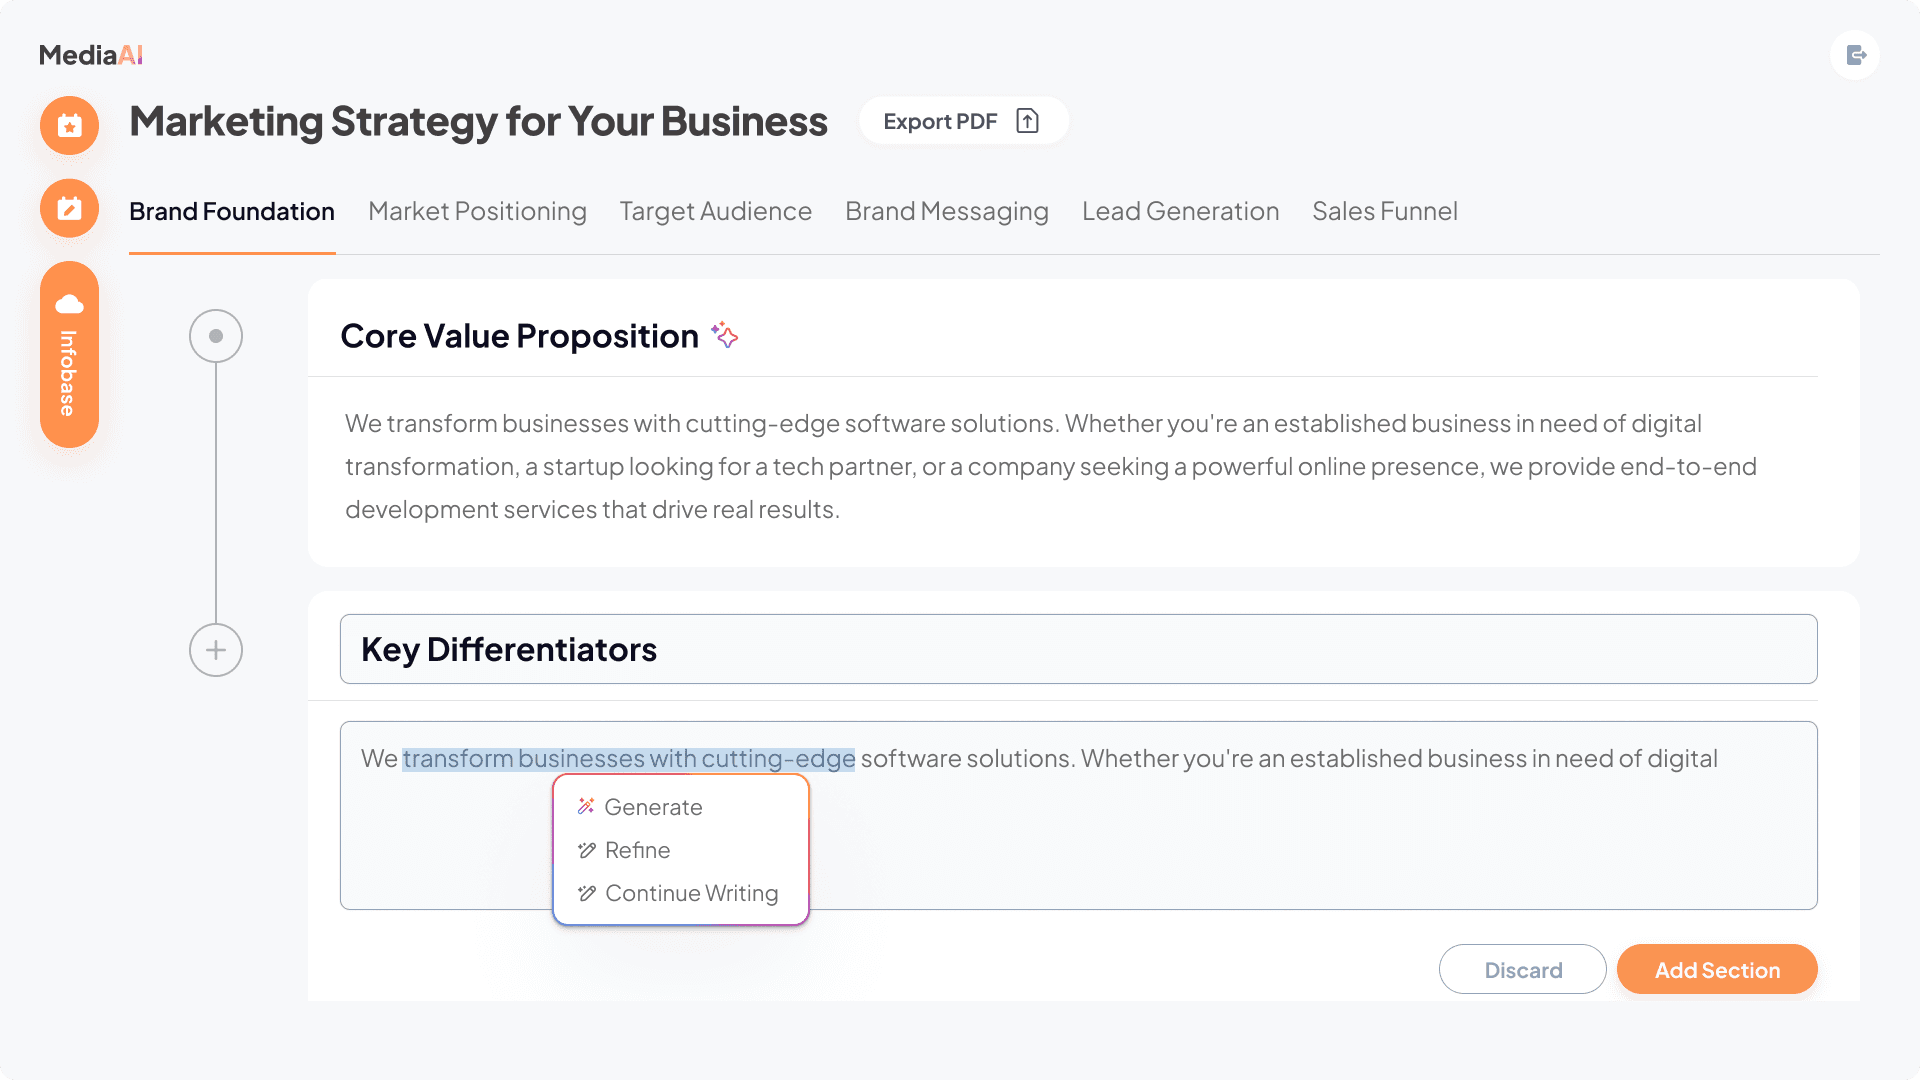Discard the Key Differentiators draft
The height and width of the screenshot is (1080, 1920).
(1522, 969)
